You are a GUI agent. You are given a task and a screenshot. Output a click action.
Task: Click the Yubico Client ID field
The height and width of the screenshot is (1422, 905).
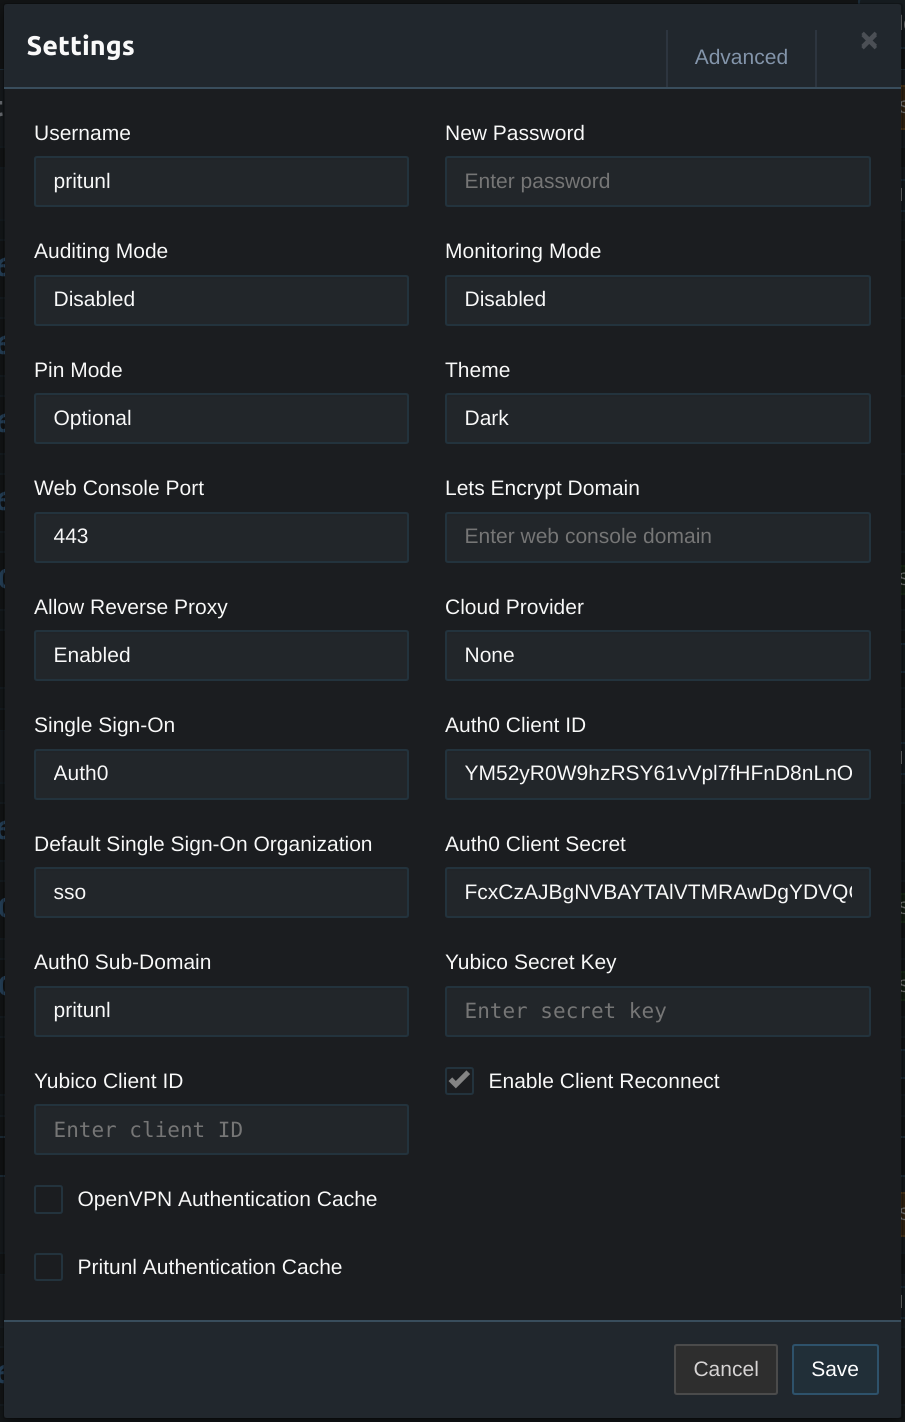pyautogui.click(x=221, y=1129)
